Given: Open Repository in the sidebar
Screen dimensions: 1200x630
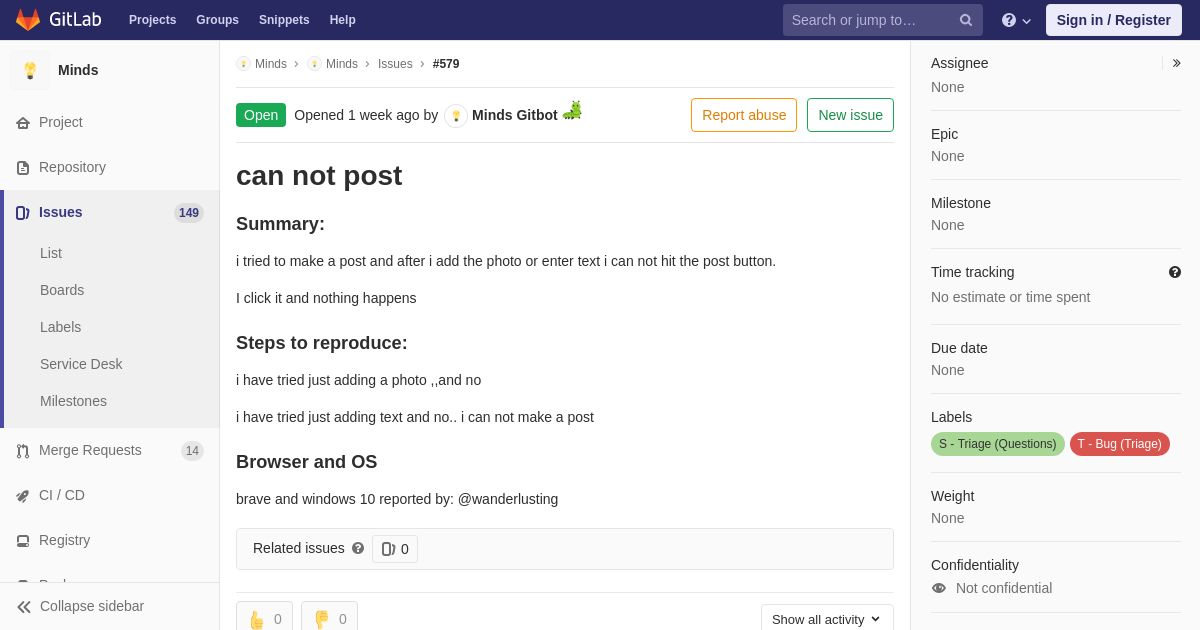Looking at the screenshot, I should tap(72, 167).
